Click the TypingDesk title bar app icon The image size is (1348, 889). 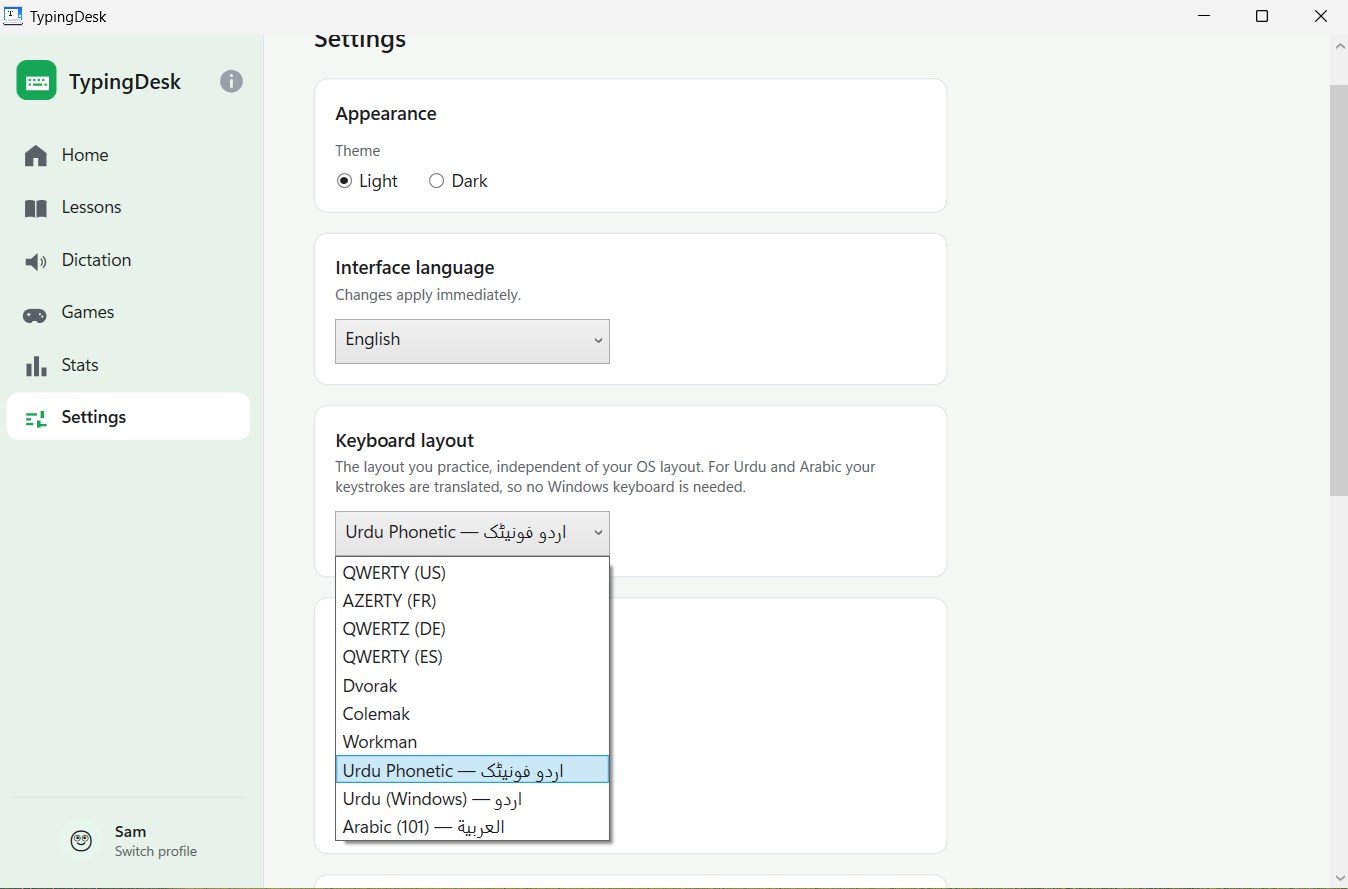[x=14, y=16]
